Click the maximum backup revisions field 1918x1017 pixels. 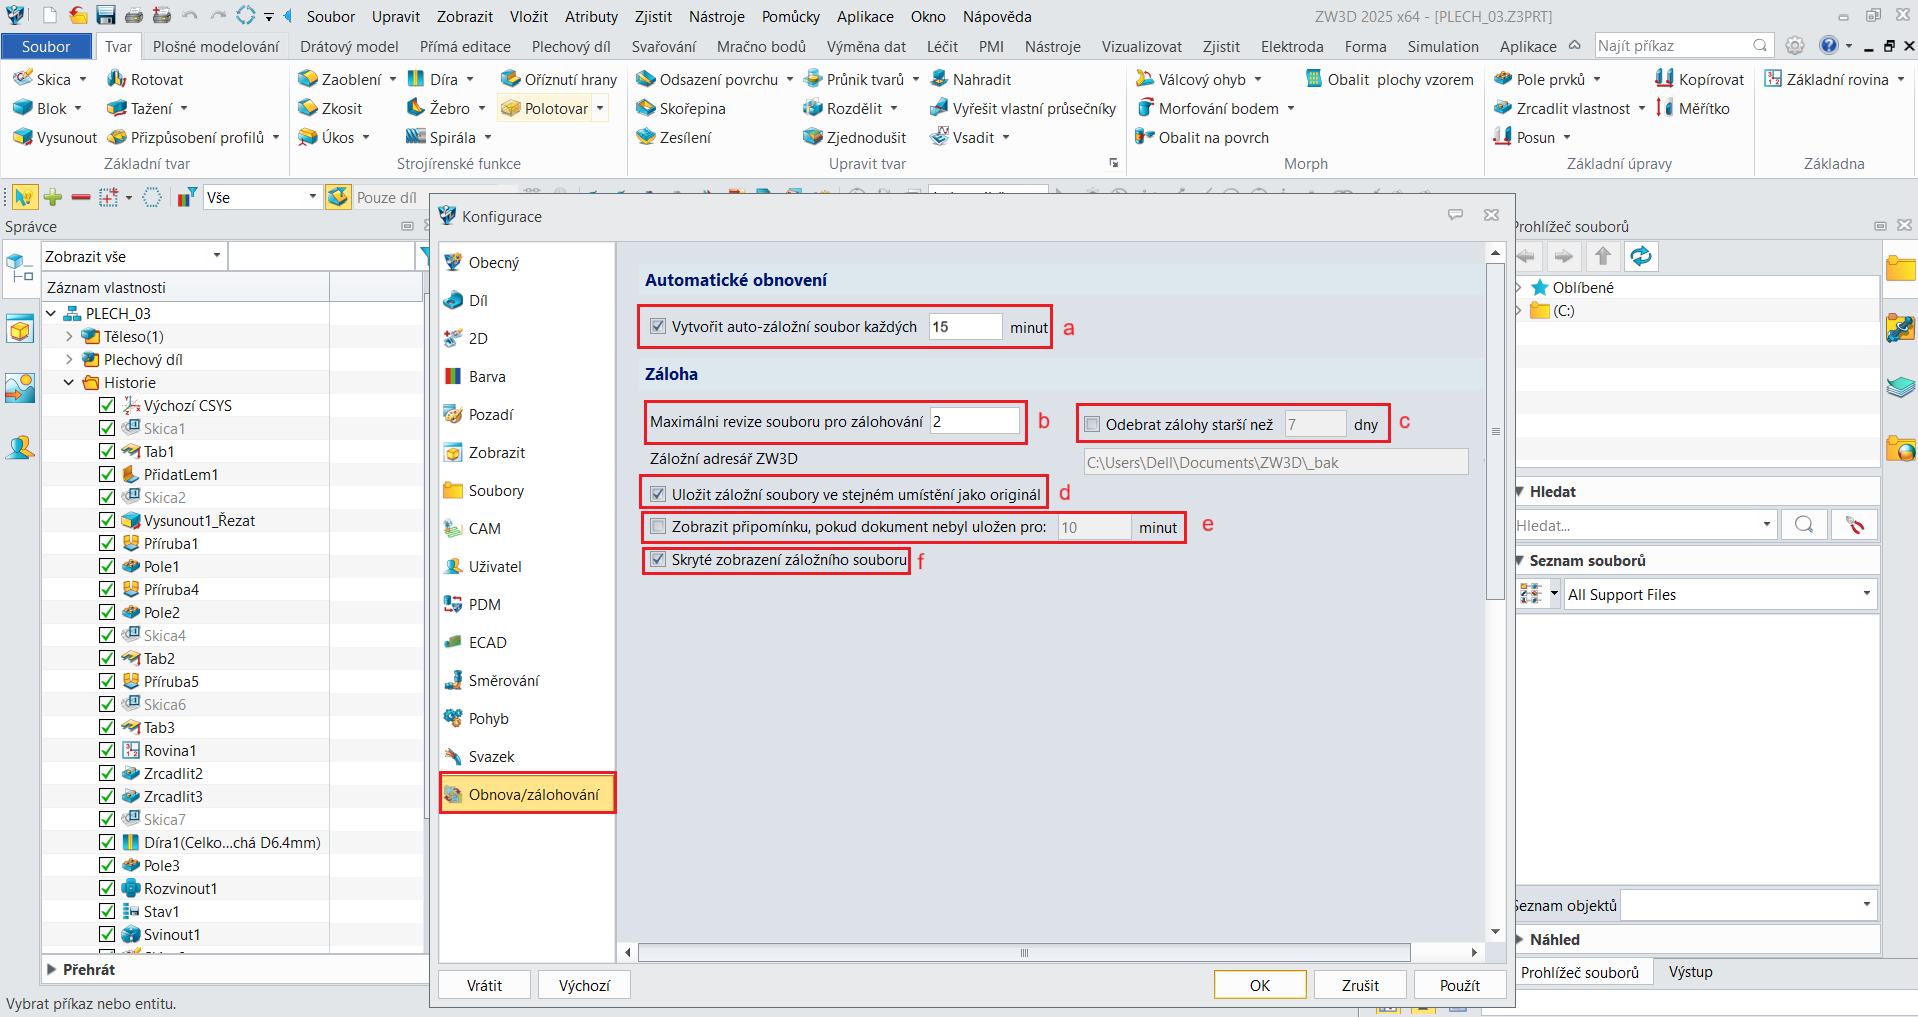pyautogui.click(x=973, y=422)
